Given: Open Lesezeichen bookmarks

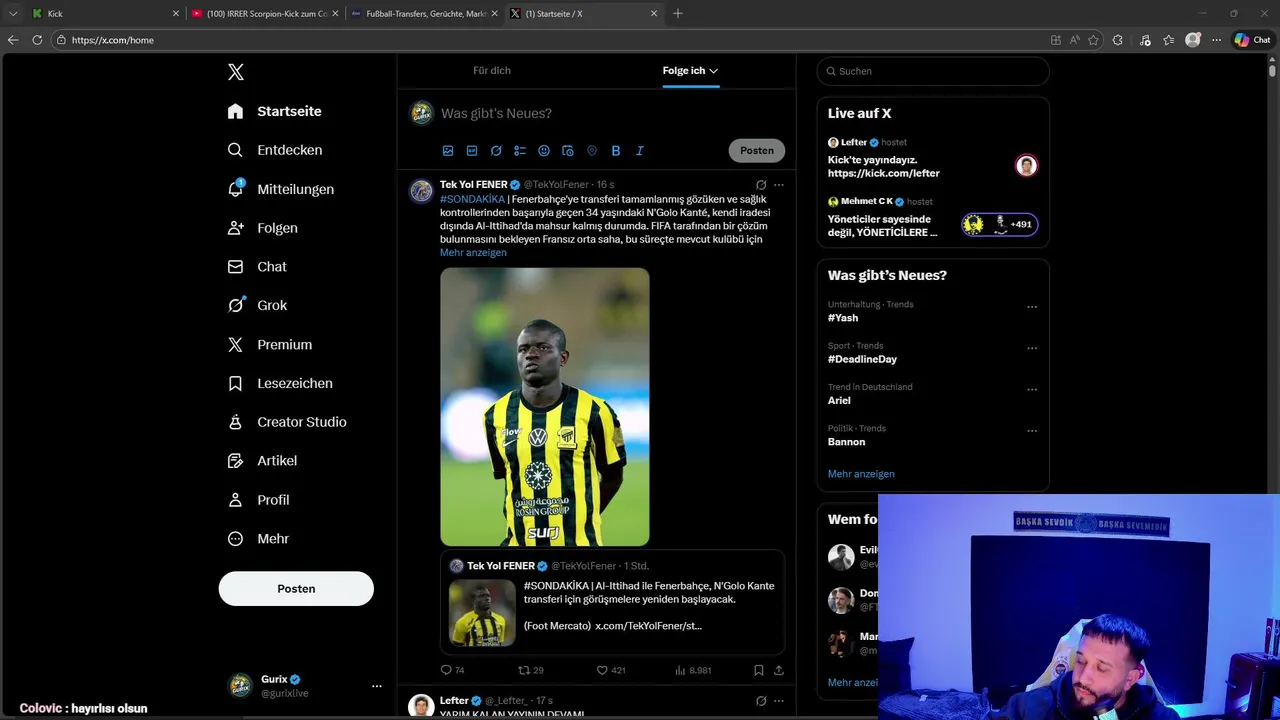Looking at the screenshot, I should click(279, 383).
